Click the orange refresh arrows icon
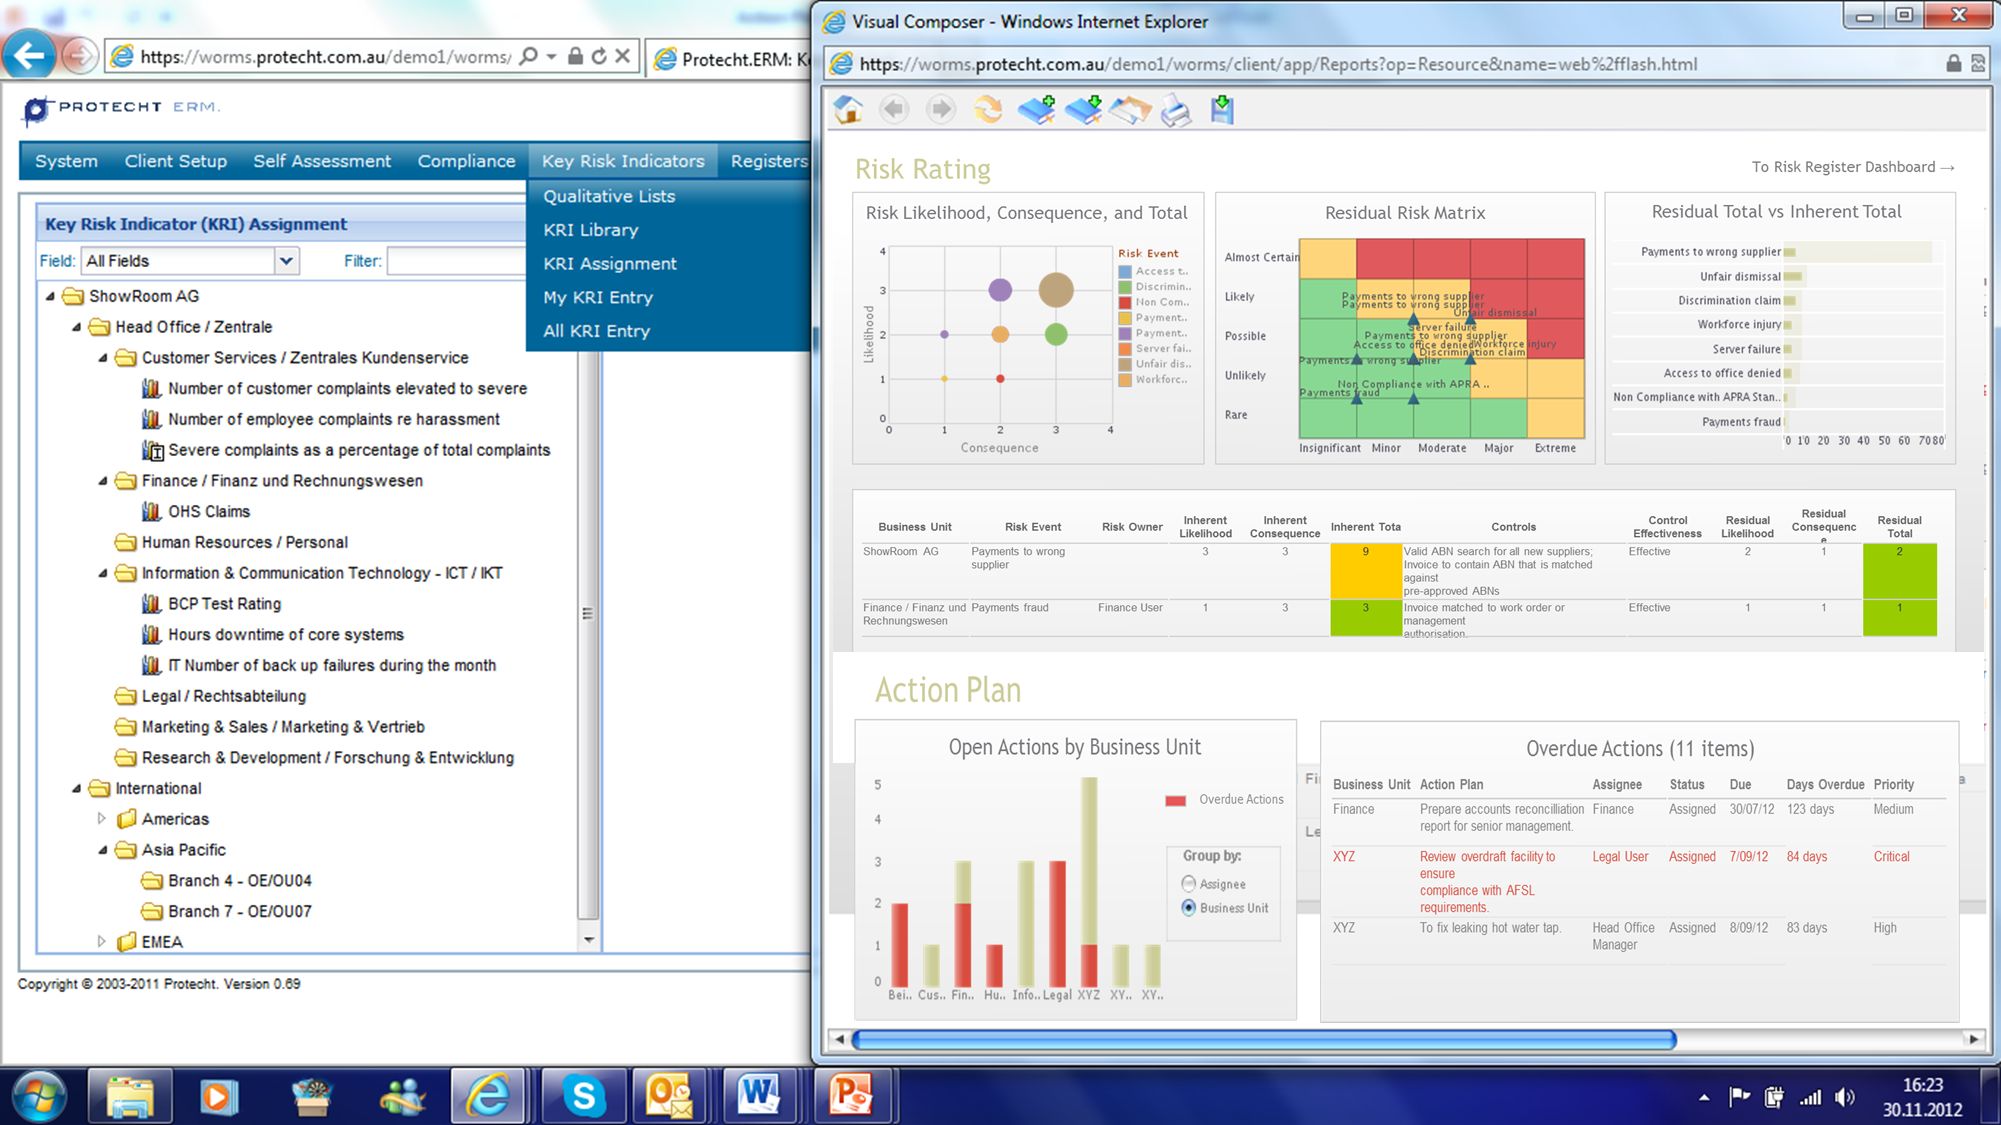Screen dimensions: 2001x1125 tap(988, 109)
